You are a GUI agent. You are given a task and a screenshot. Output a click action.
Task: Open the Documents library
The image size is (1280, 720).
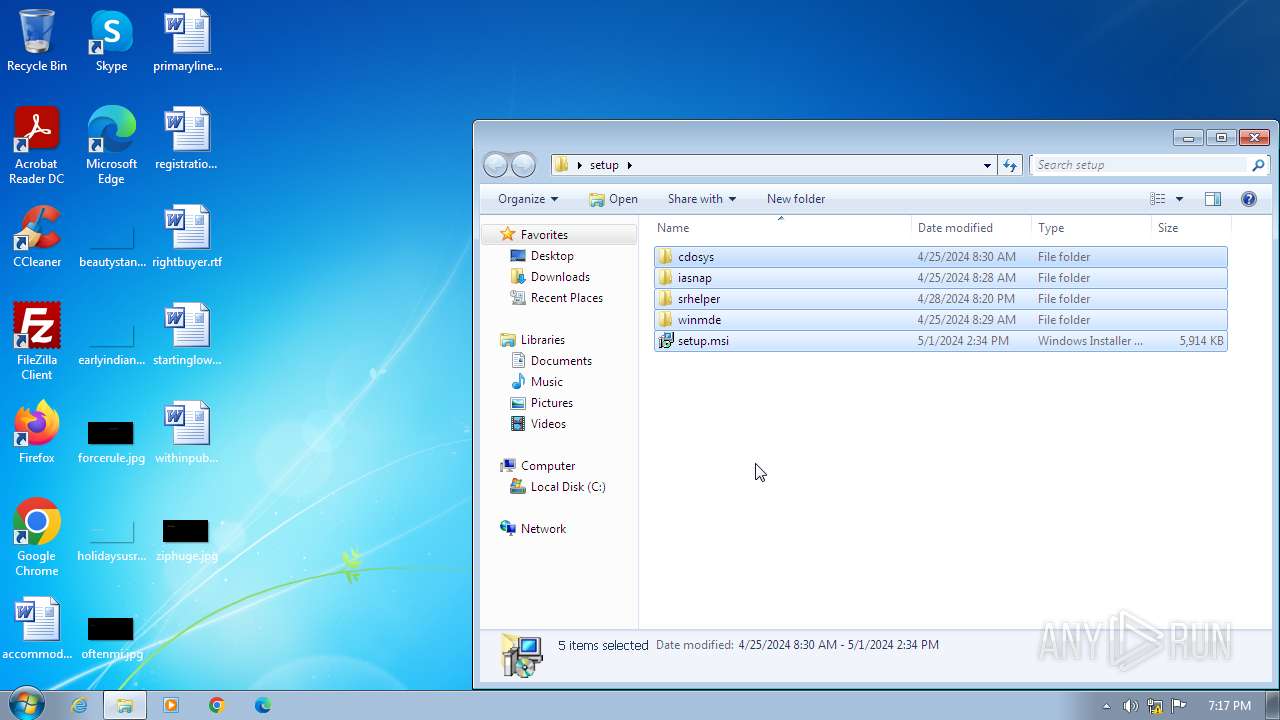(x=561, y=361)
